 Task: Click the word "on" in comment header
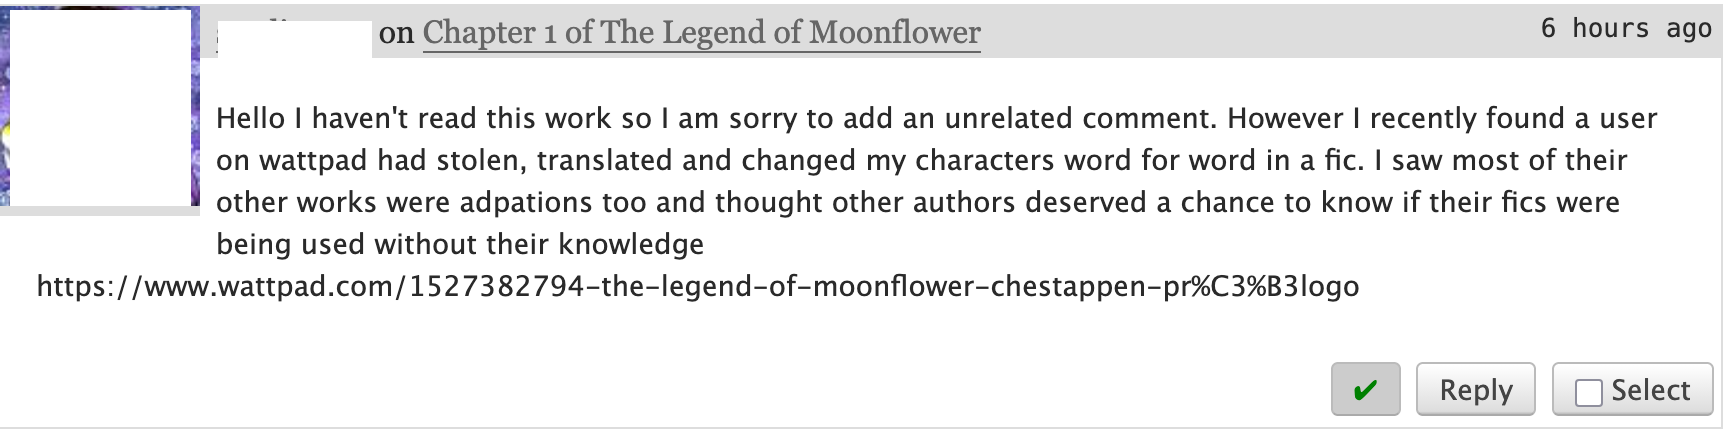coord(396,33)
